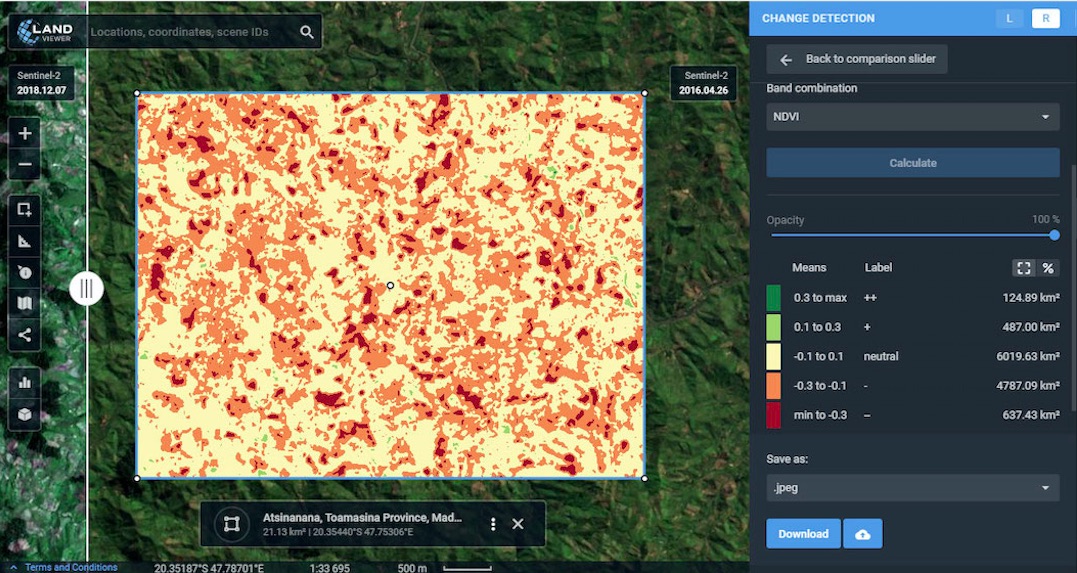The image size is (1077, 573).
Task: Click the area of interest polygon icon
Action: [x=231, y=524]
